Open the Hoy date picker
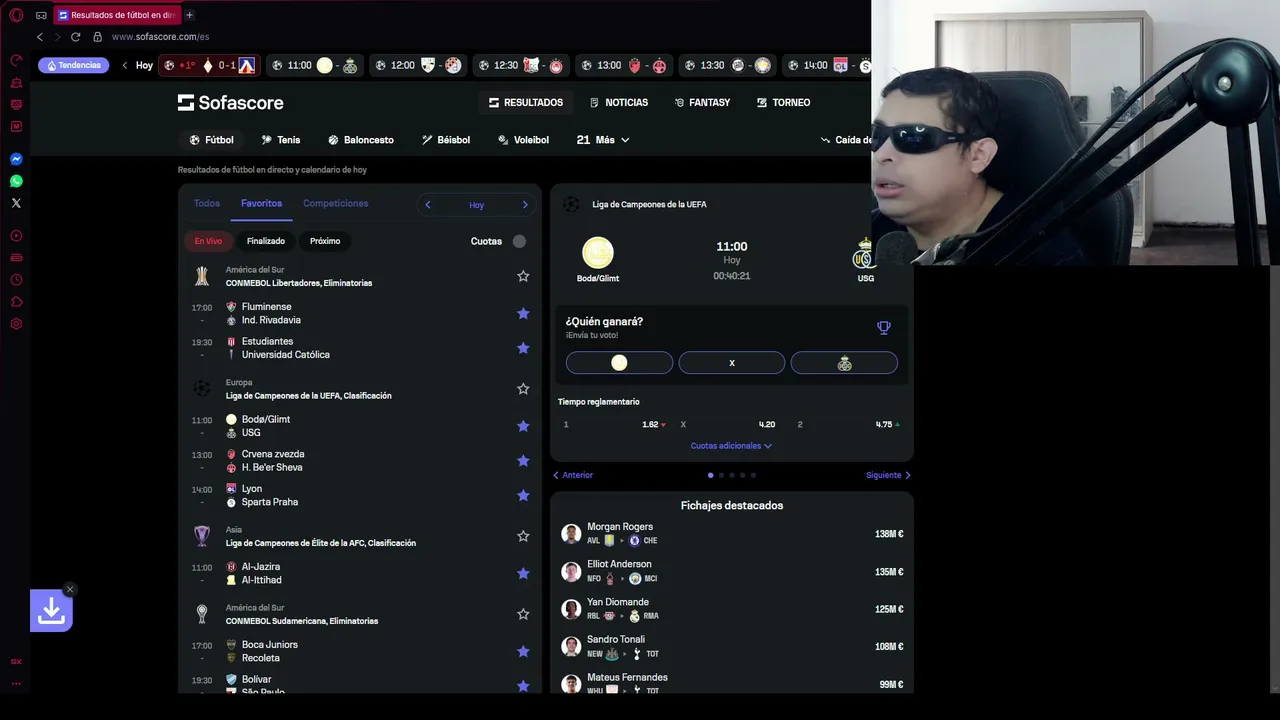 coord(476,205)
